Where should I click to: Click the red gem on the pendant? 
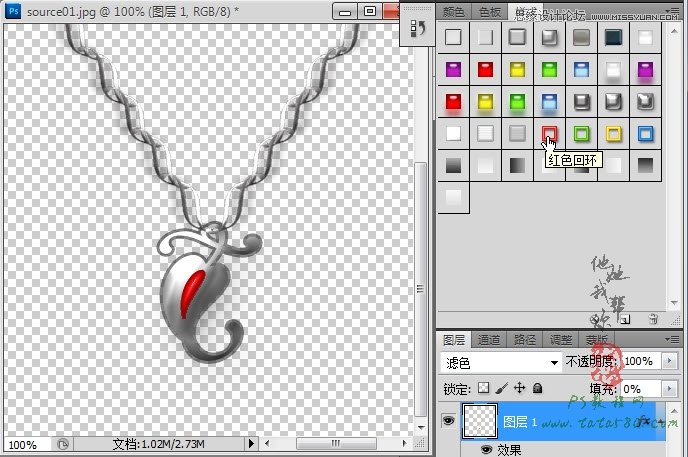coord(192,293)
